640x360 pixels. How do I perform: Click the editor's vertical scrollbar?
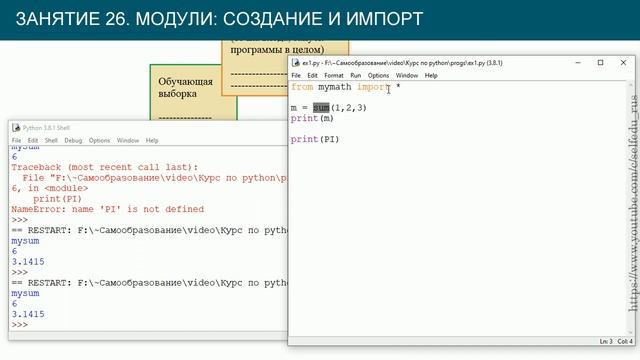click(x=631, y=208)
